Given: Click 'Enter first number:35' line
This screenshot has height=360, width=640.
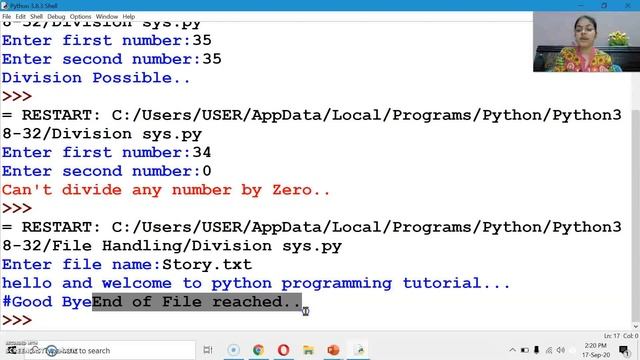Looking at the screenshot, I should tap(107, 40).
